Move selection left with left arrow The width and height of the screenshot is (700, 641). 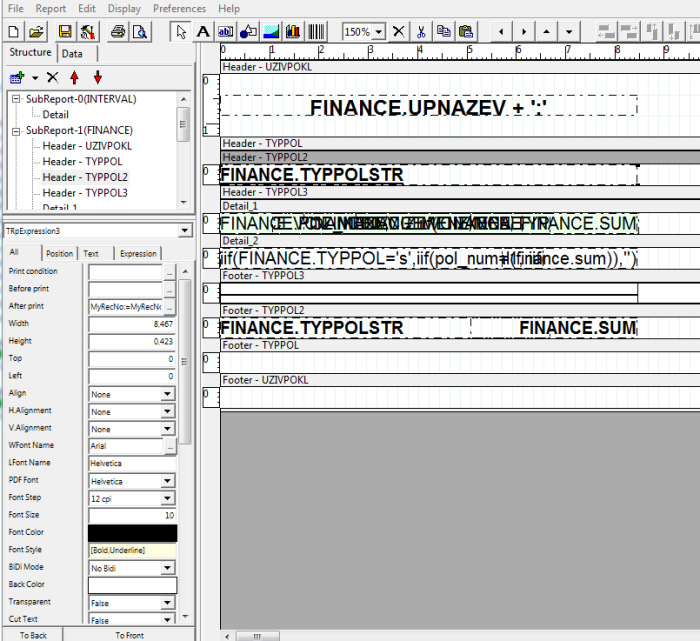pyautogui.click(x=501, y=32)
